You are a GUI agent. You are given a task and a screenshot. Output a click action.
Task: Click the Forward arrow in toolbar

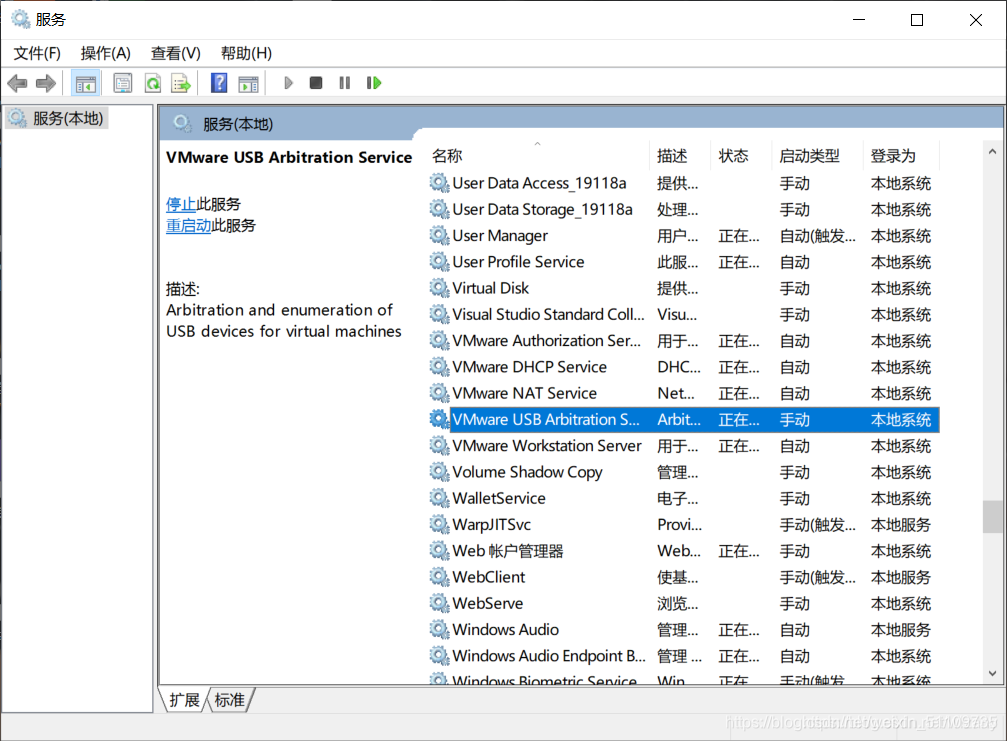tap(46, 83)
